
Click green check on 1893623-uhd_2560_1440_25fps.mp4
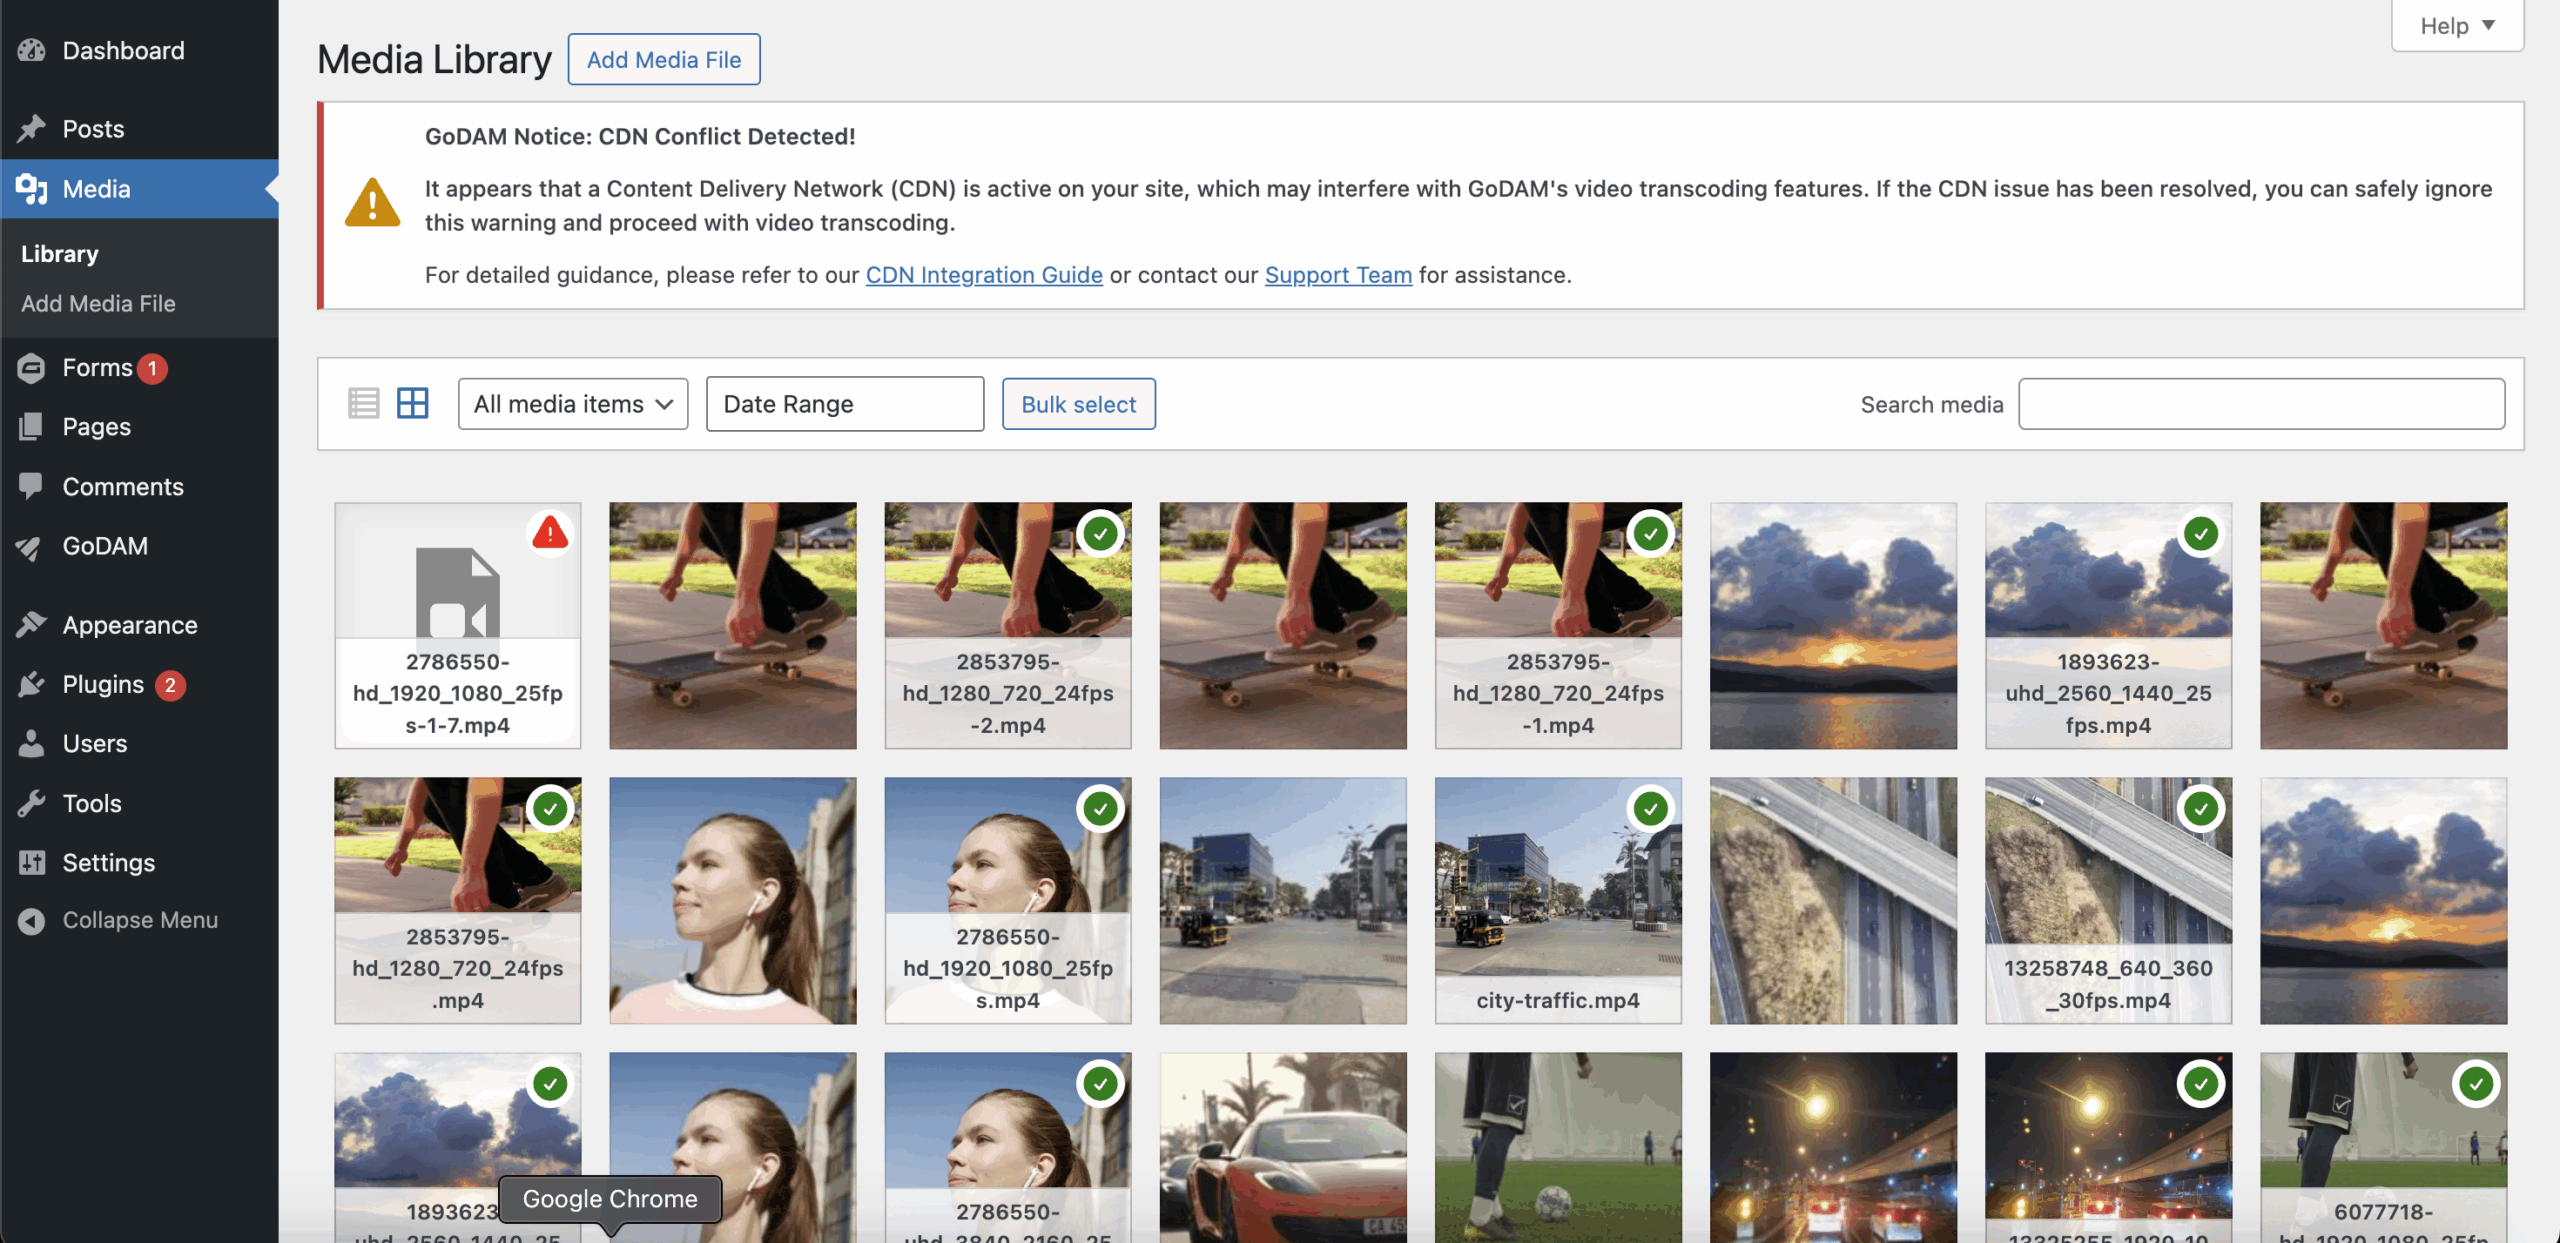pos(2200,534)
